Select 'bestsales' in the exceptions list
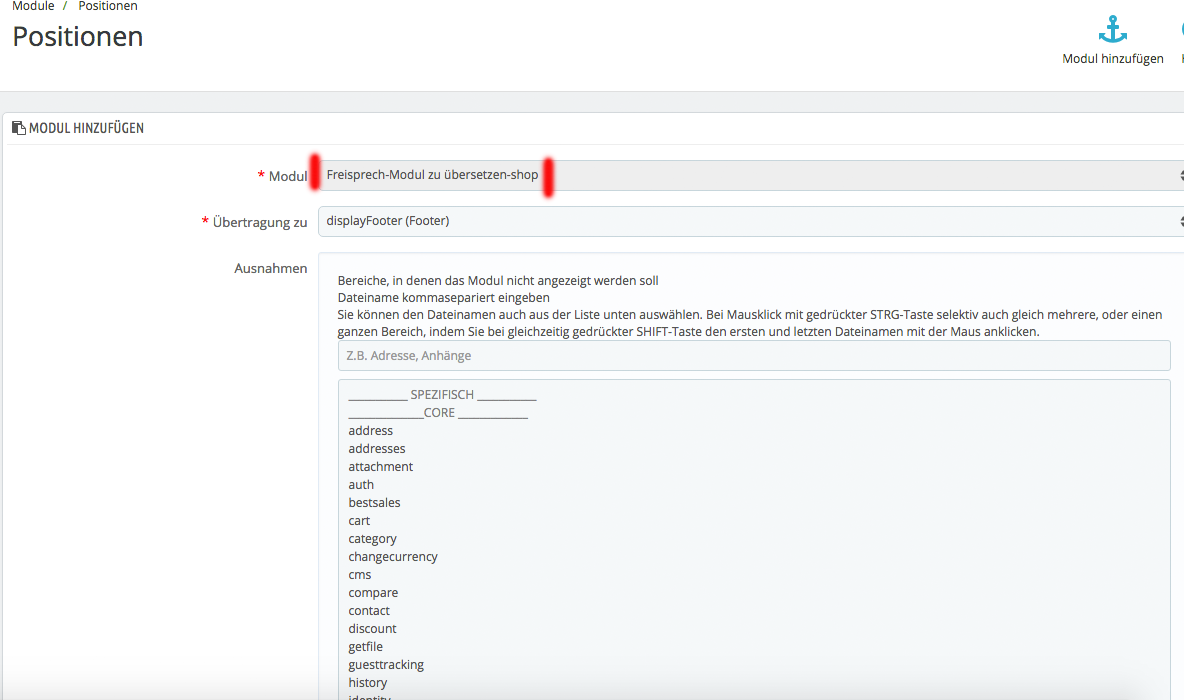The width and height of the screenshot is (1184, 700). (x=375, y=503)
